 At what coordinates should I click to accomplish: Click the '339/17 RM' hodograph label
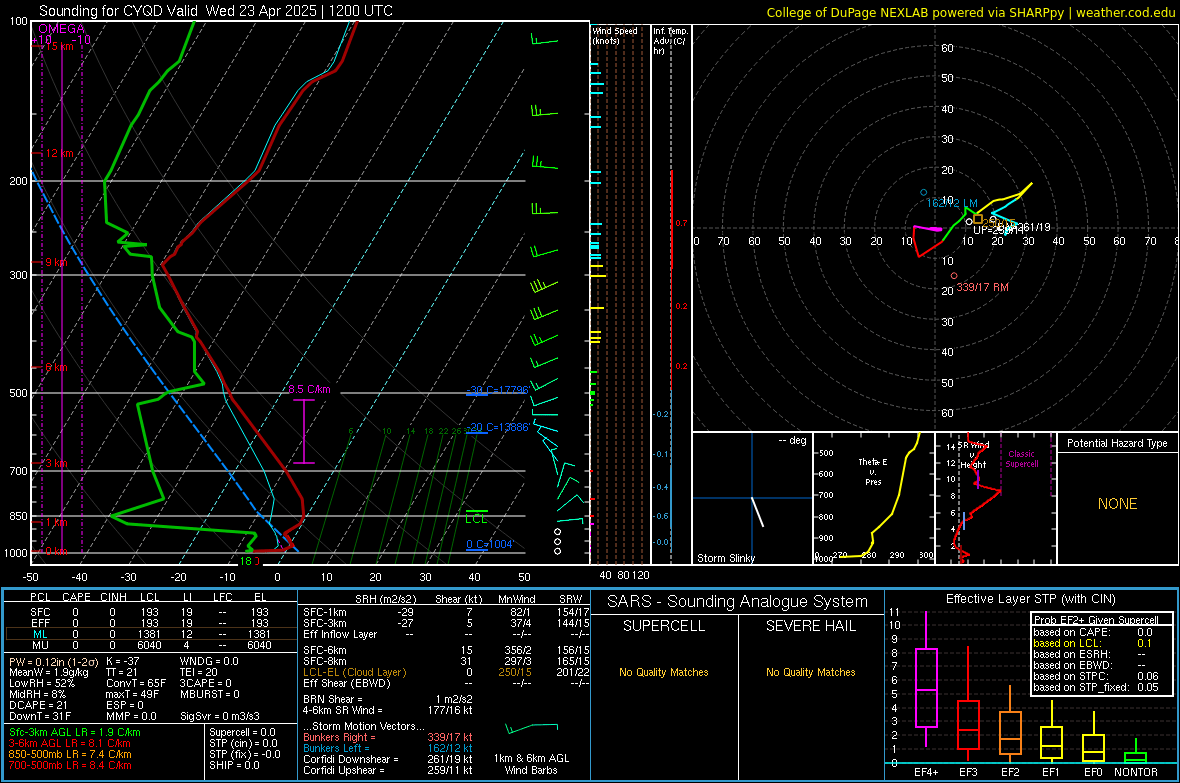(982, 287)
